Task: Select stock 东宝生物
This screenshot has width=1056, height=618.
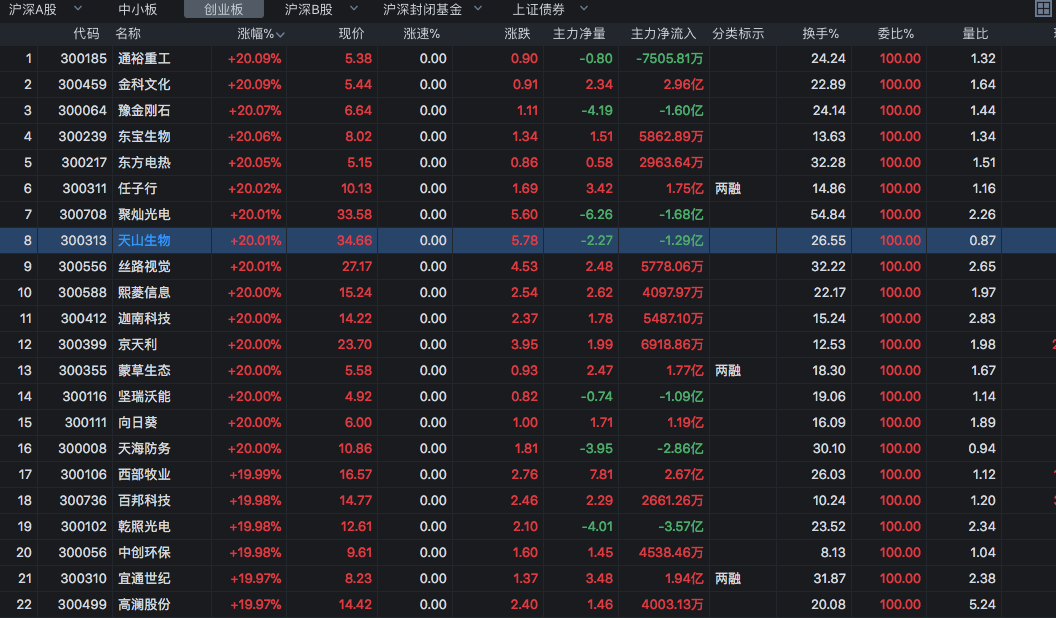Action: 144,137
